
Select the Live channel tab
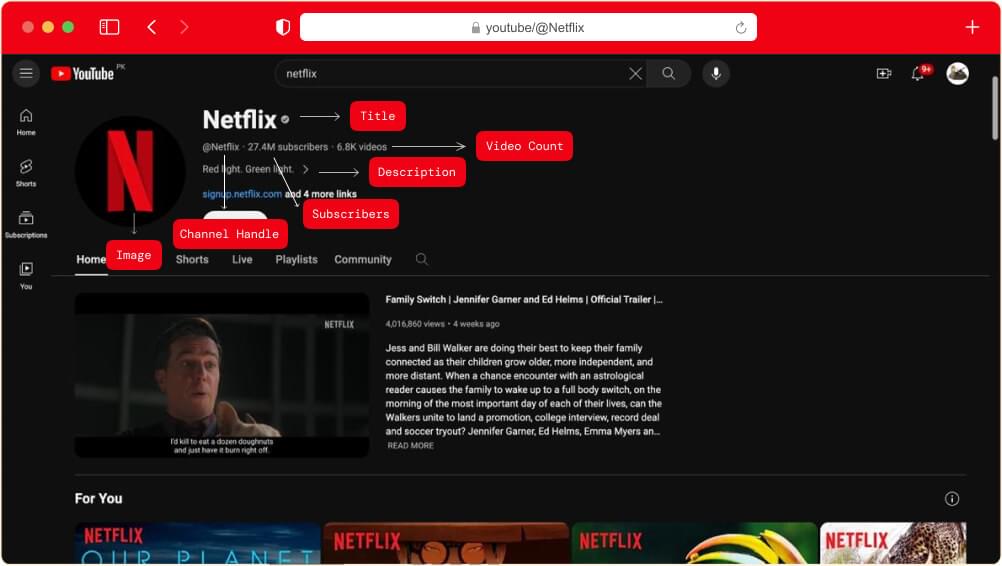(242, 259)
